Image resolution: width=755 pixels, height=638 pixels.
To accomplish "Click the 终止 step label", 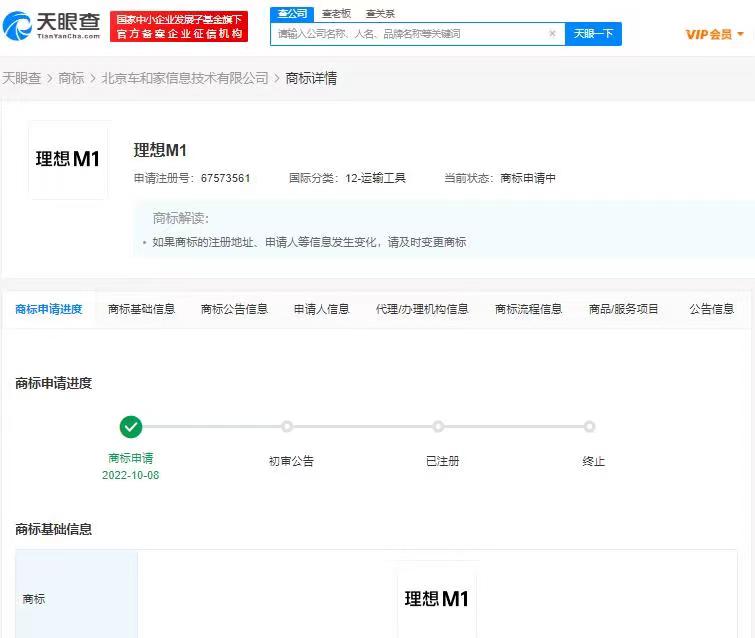I will pyautogui.click(x=593, y=461).
